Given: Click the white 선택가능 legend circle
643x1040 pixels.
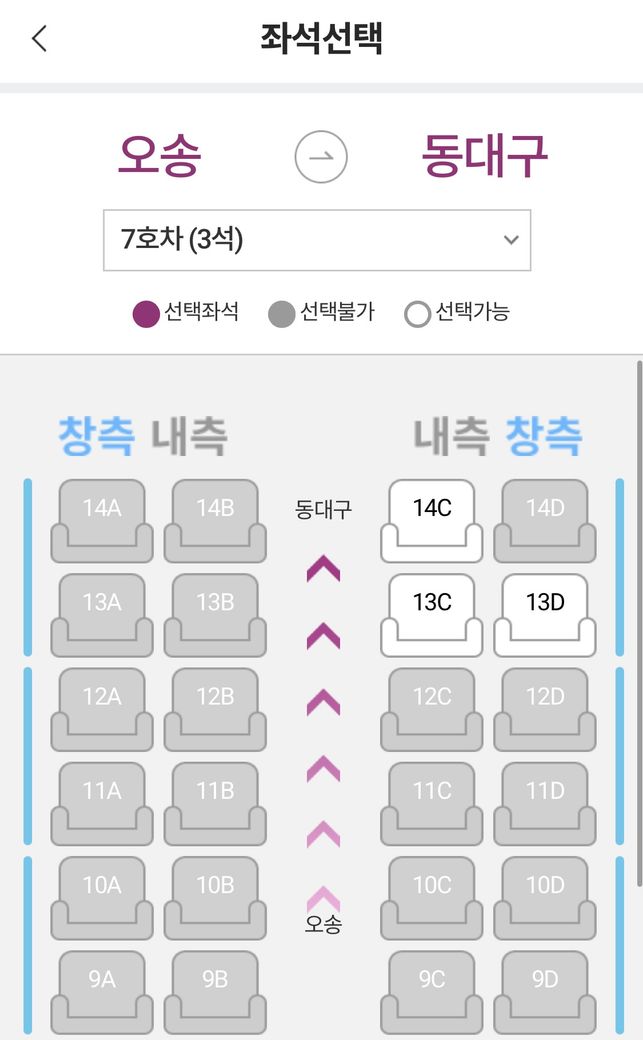Looking at the screenshot, I should pos(417,313).
